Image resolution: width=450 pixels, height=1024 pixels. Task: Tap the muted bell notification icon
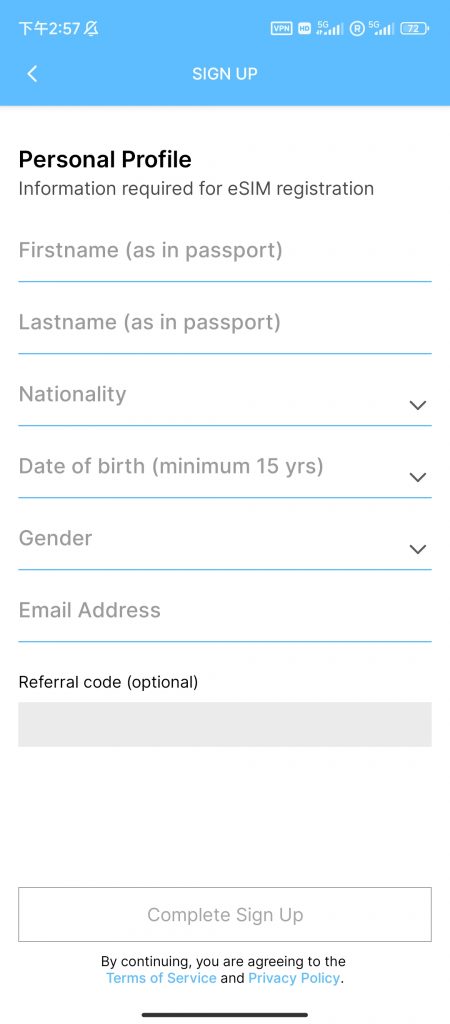(91, 28)
